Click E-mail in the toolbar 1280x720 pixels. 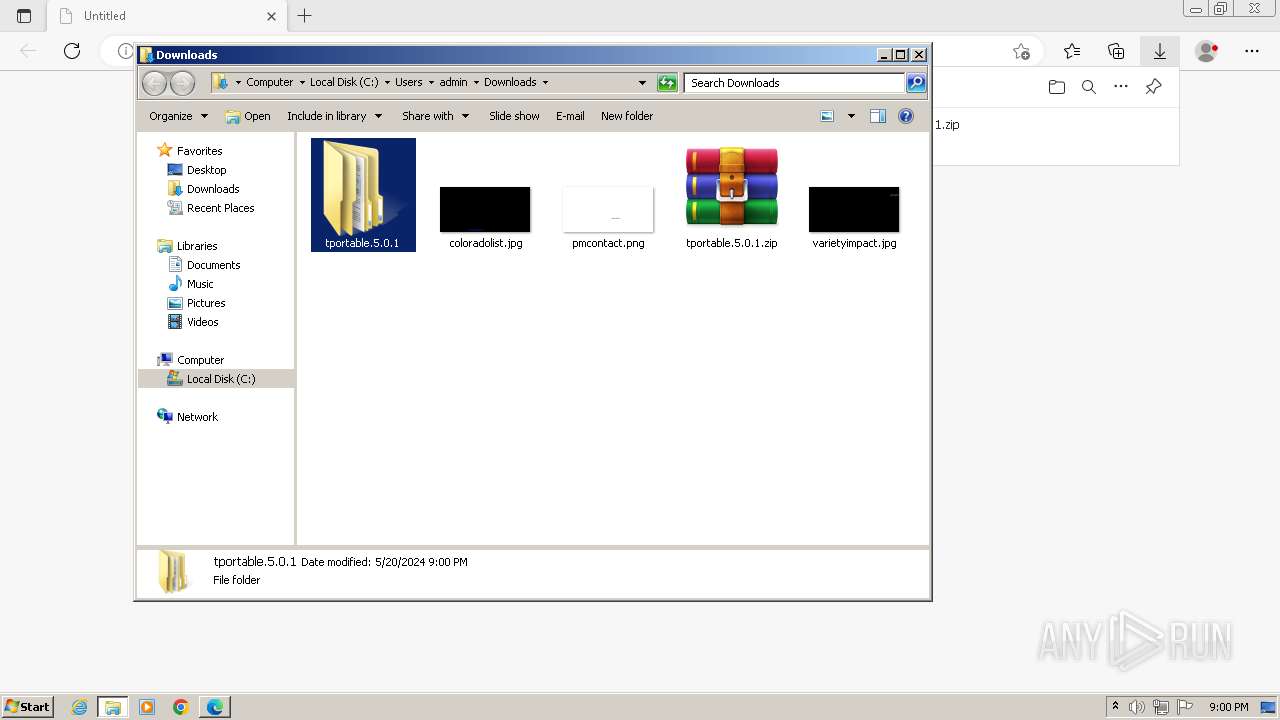[570, 116]
